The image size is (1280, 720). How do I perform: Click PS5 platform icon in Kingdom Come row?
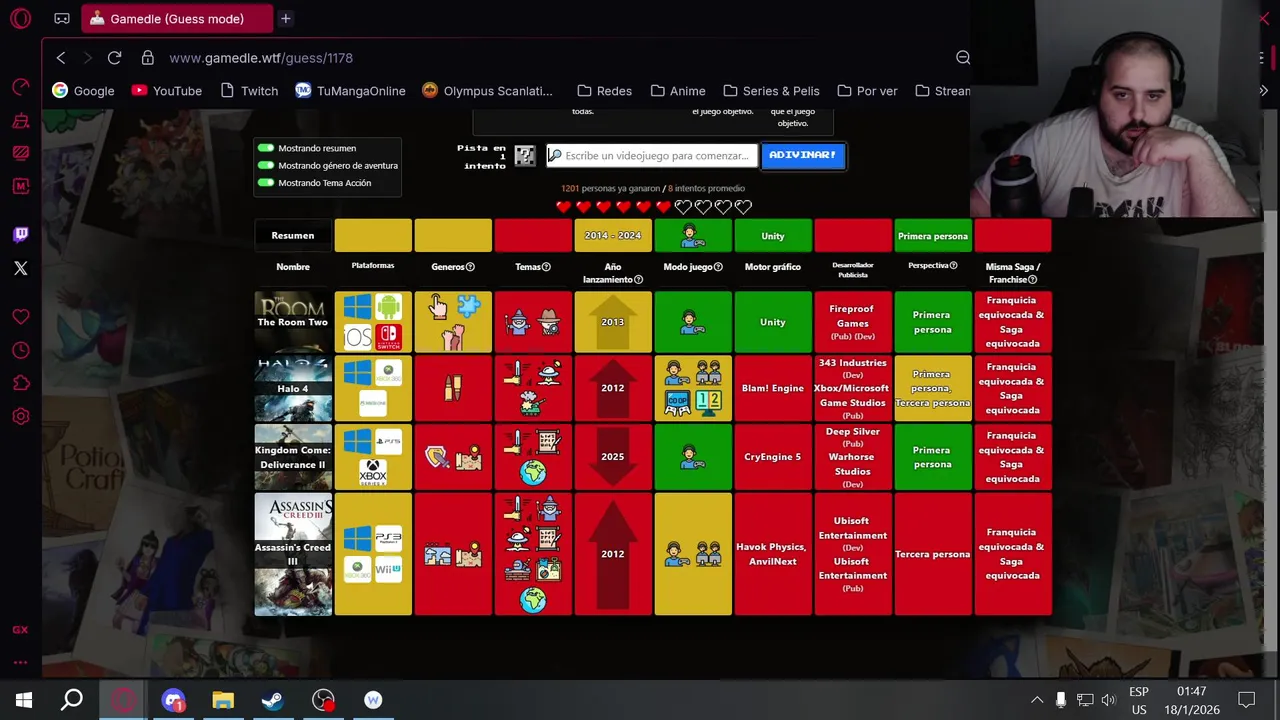point(388,441)
